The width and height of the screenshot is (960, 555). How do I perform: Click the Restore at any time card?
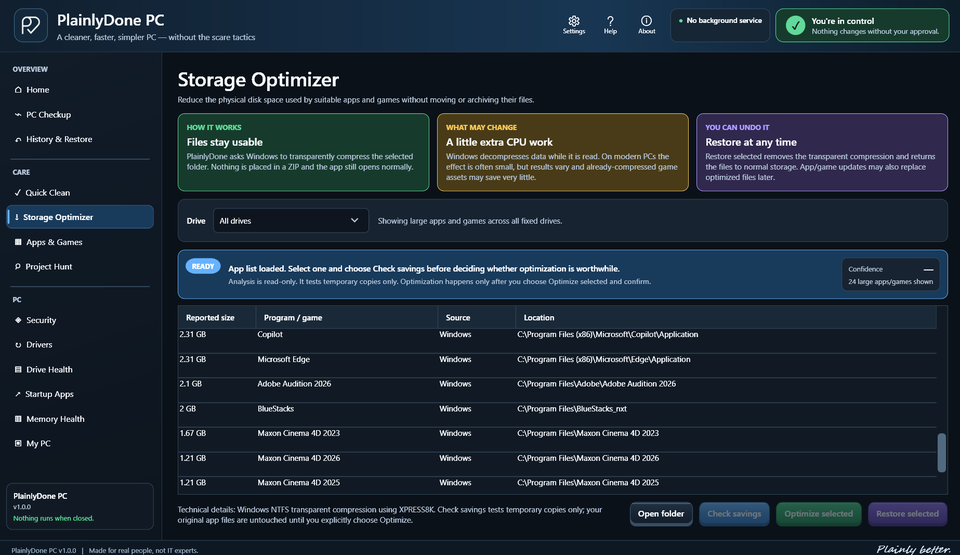[822, 152]
